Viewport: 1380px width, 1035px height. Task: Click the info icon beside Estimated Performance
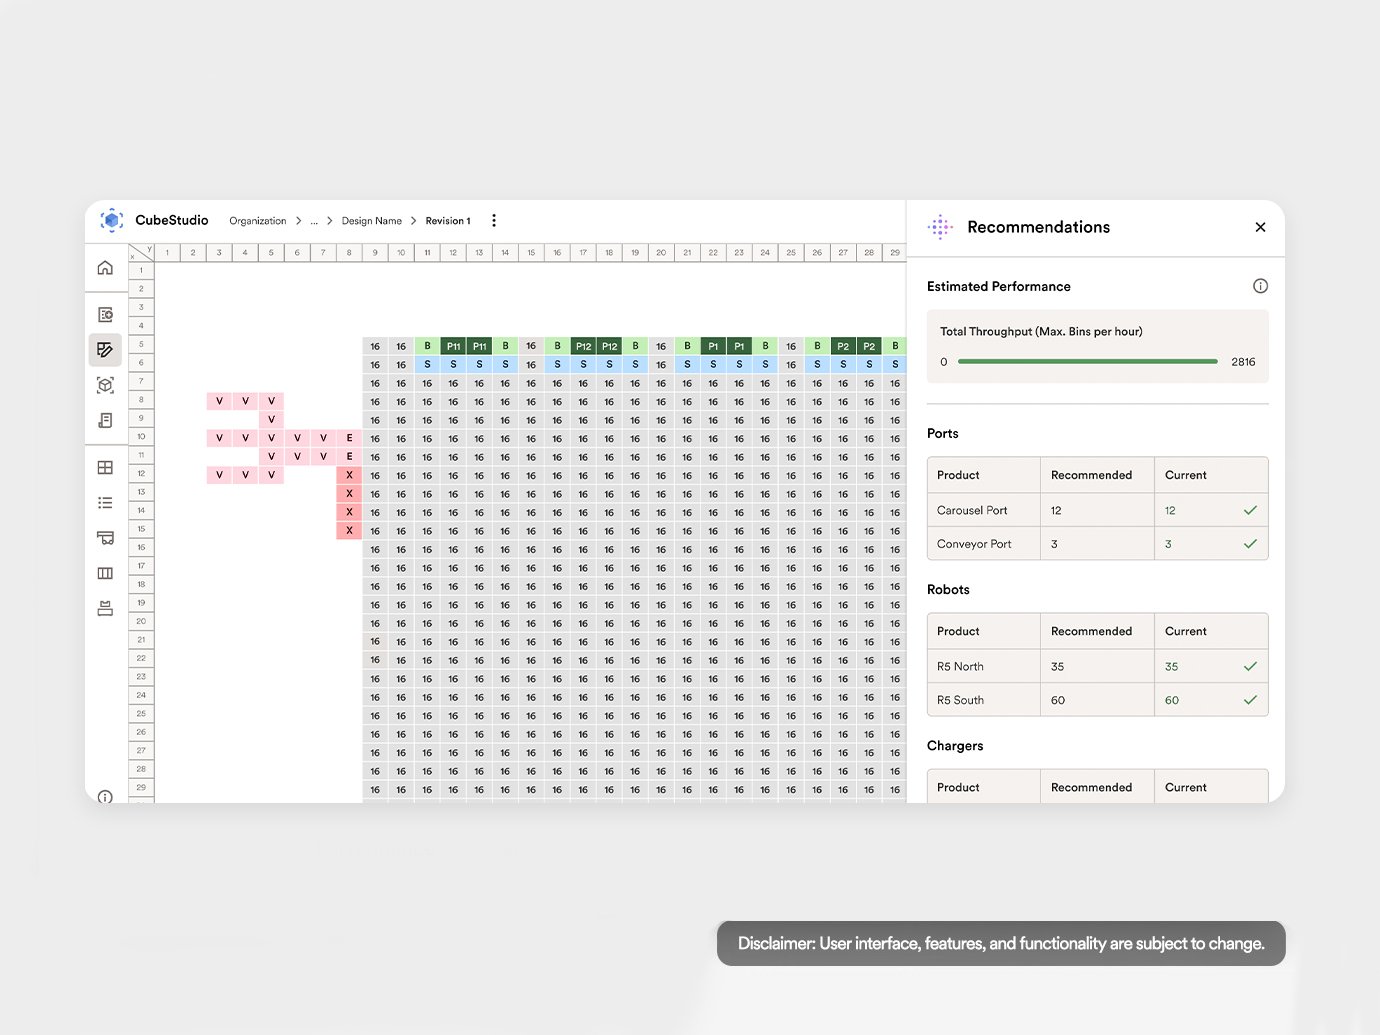[1260, 286]
